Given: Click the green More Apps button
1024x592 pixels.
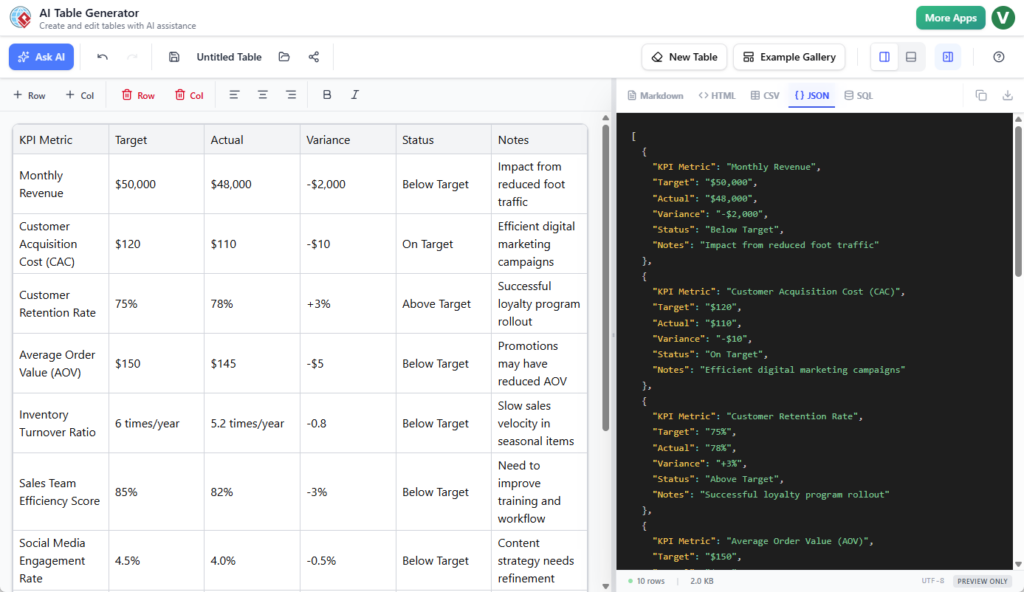Looking at the screenshot, I should coord(950,17).
